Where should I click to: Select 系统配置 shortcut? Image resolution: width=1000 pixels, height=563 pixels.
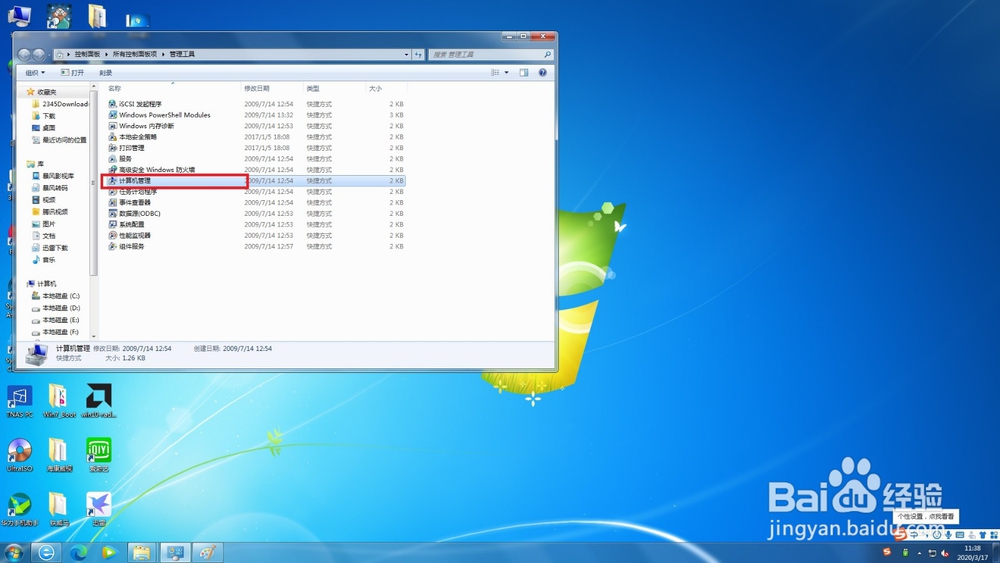[126, 224]
